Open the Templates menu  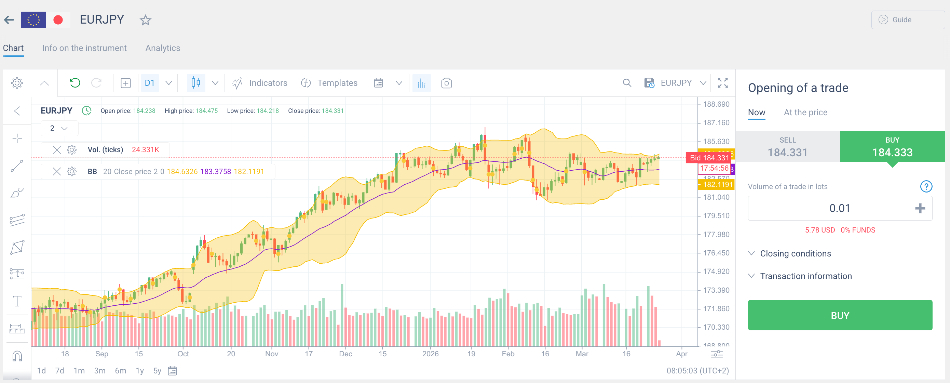pyautogui.click(x=329, y=83)
